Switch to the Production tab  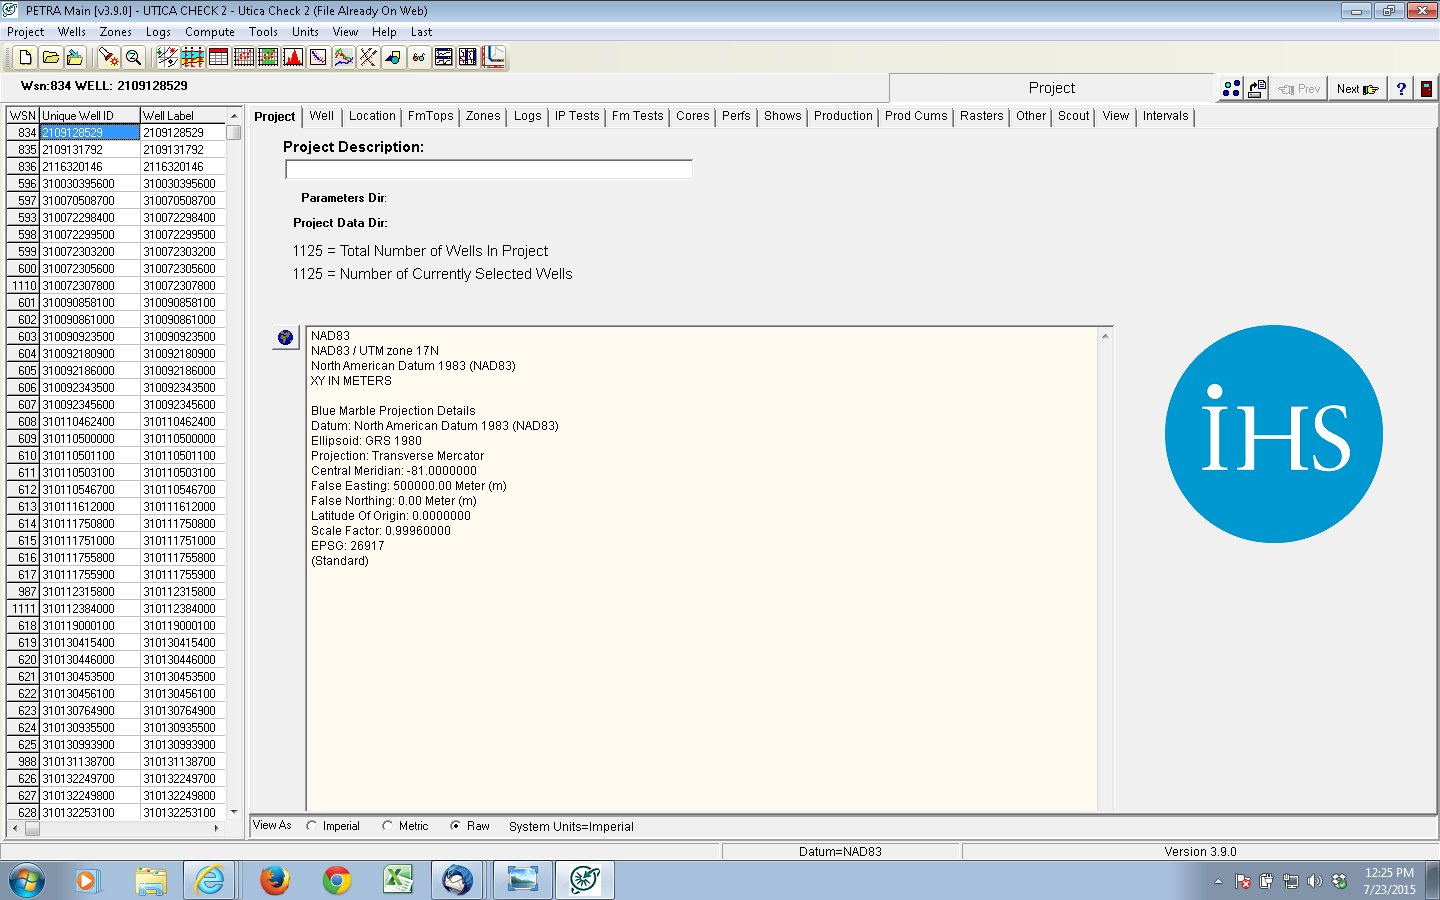(843, 116)
